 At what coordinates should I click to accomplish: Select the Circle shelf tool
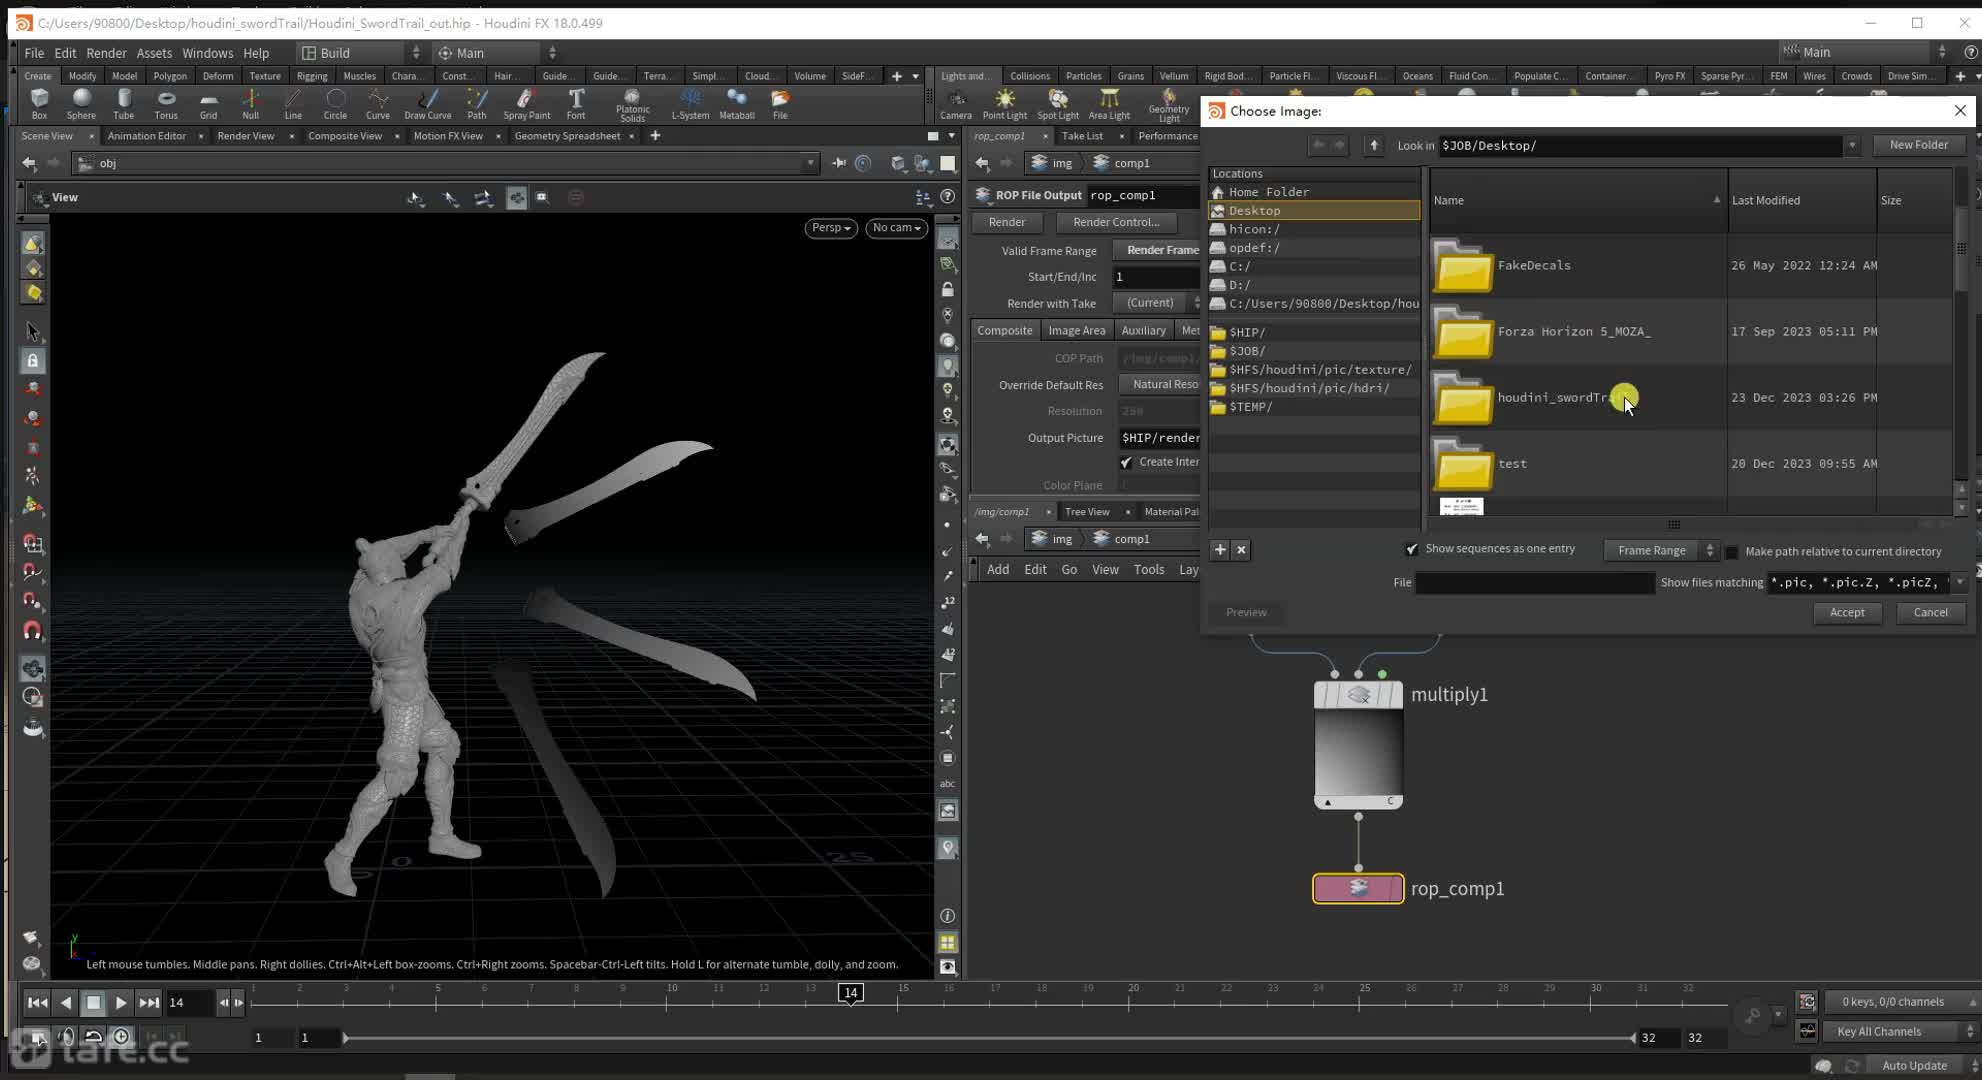pyautogui.click(x=335, y=103)
